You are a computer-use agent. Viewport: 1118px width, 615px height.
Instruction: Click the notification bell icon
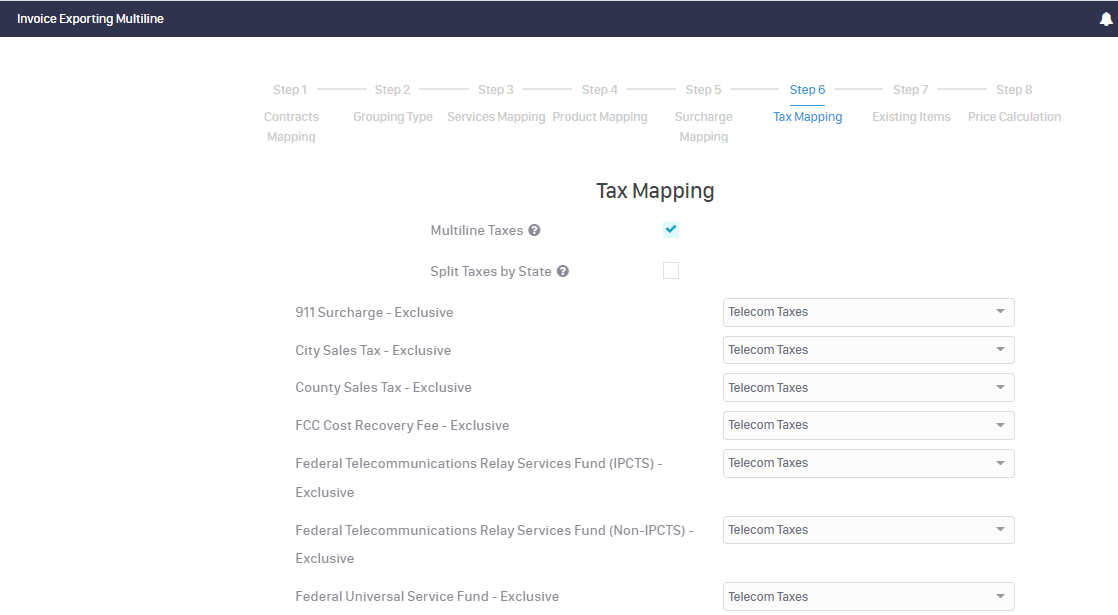pos(1105,19)
